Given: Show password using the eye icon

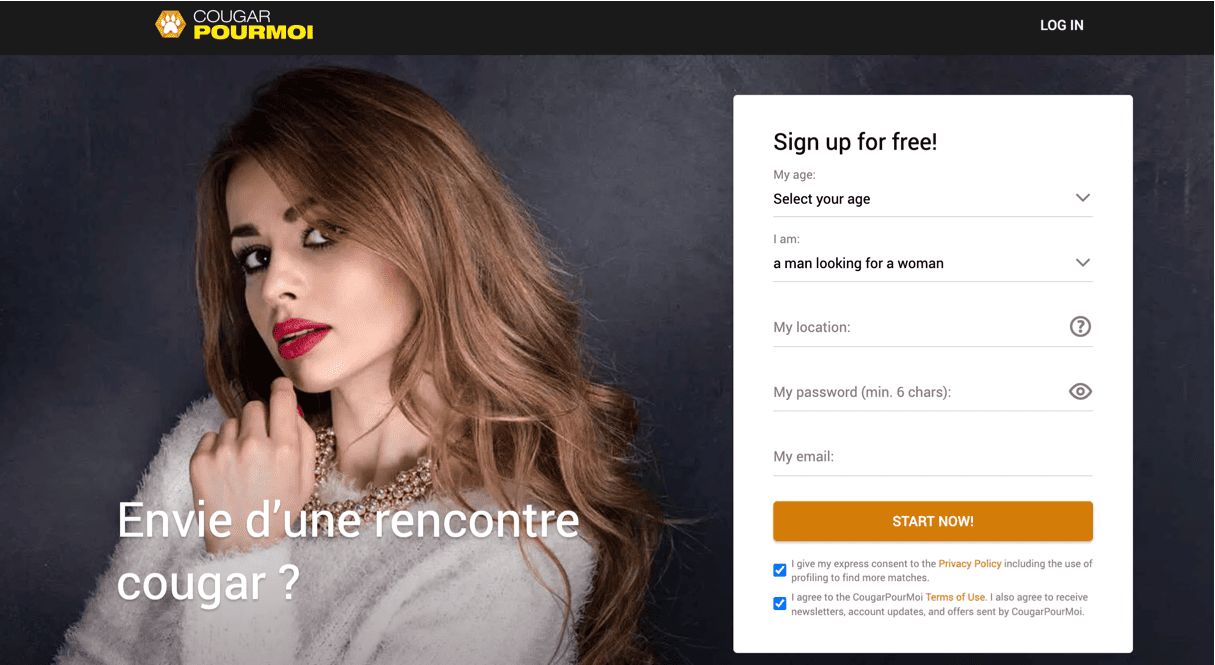Looking at the screenshot, I should point(1080,391).
